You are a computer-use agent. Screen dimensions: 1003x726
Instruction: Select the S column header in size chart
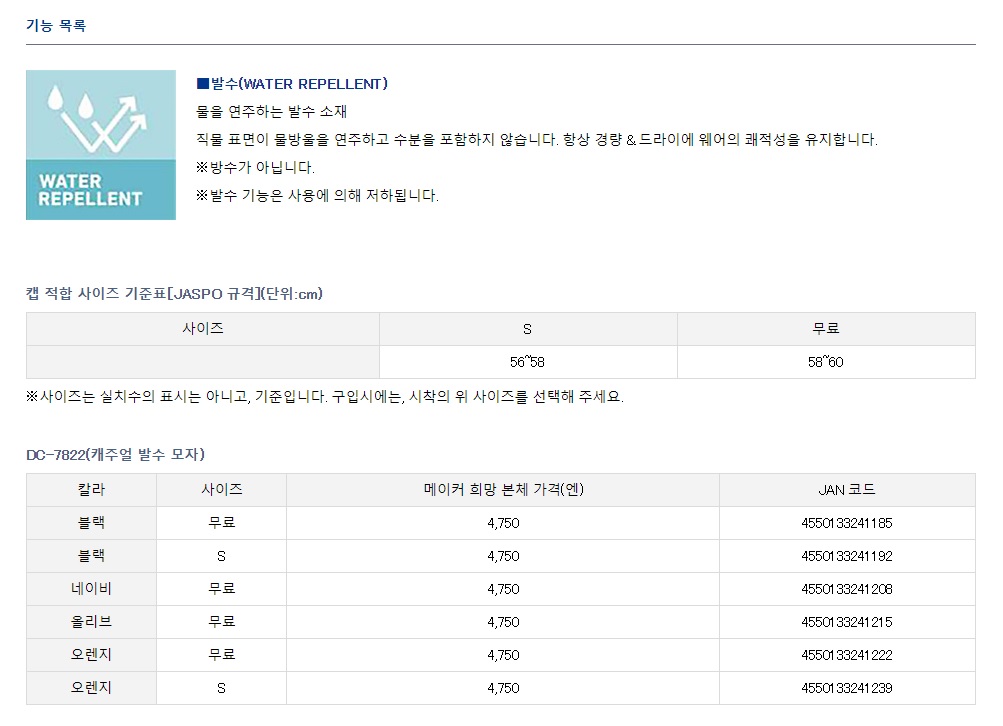click(x=528, y=329)
